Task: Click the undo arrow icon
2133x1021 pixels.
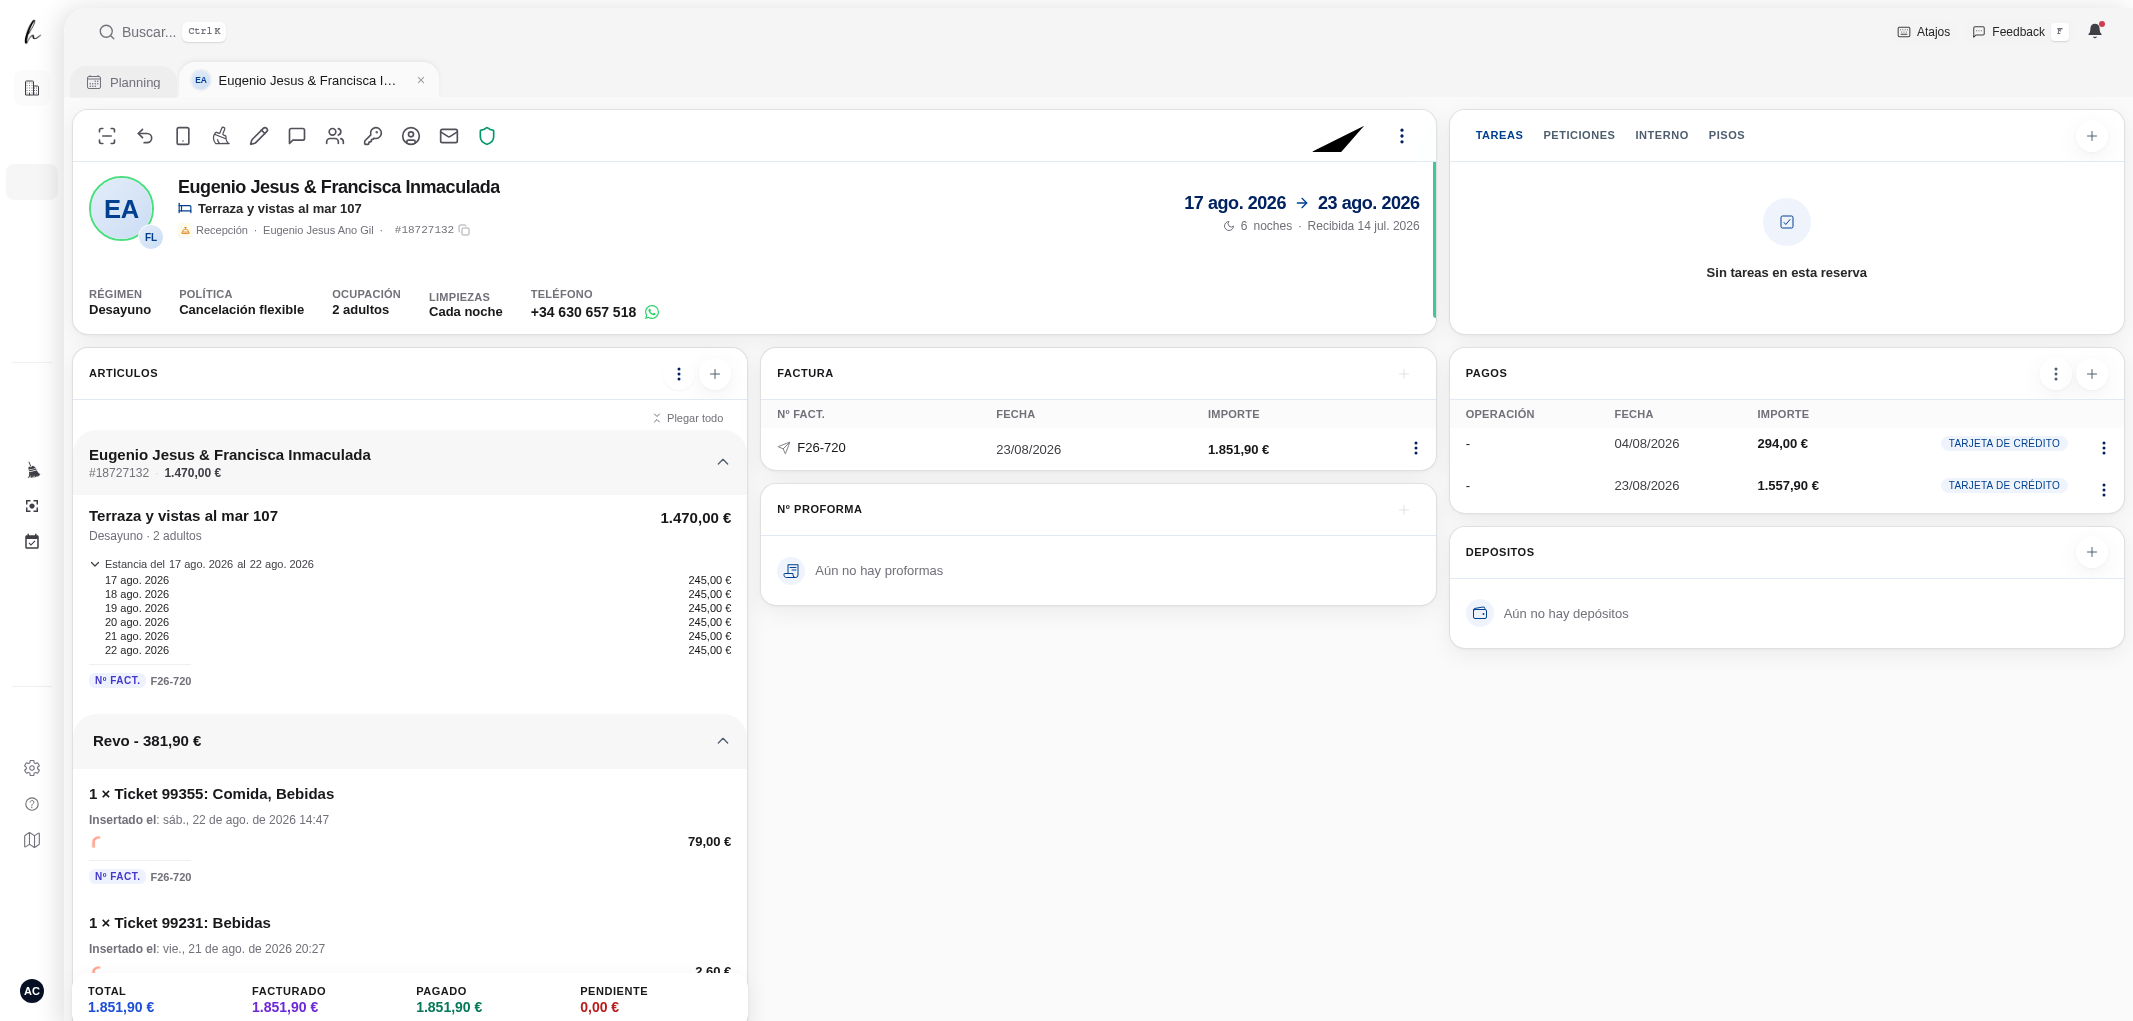Action: pos(145,136)
